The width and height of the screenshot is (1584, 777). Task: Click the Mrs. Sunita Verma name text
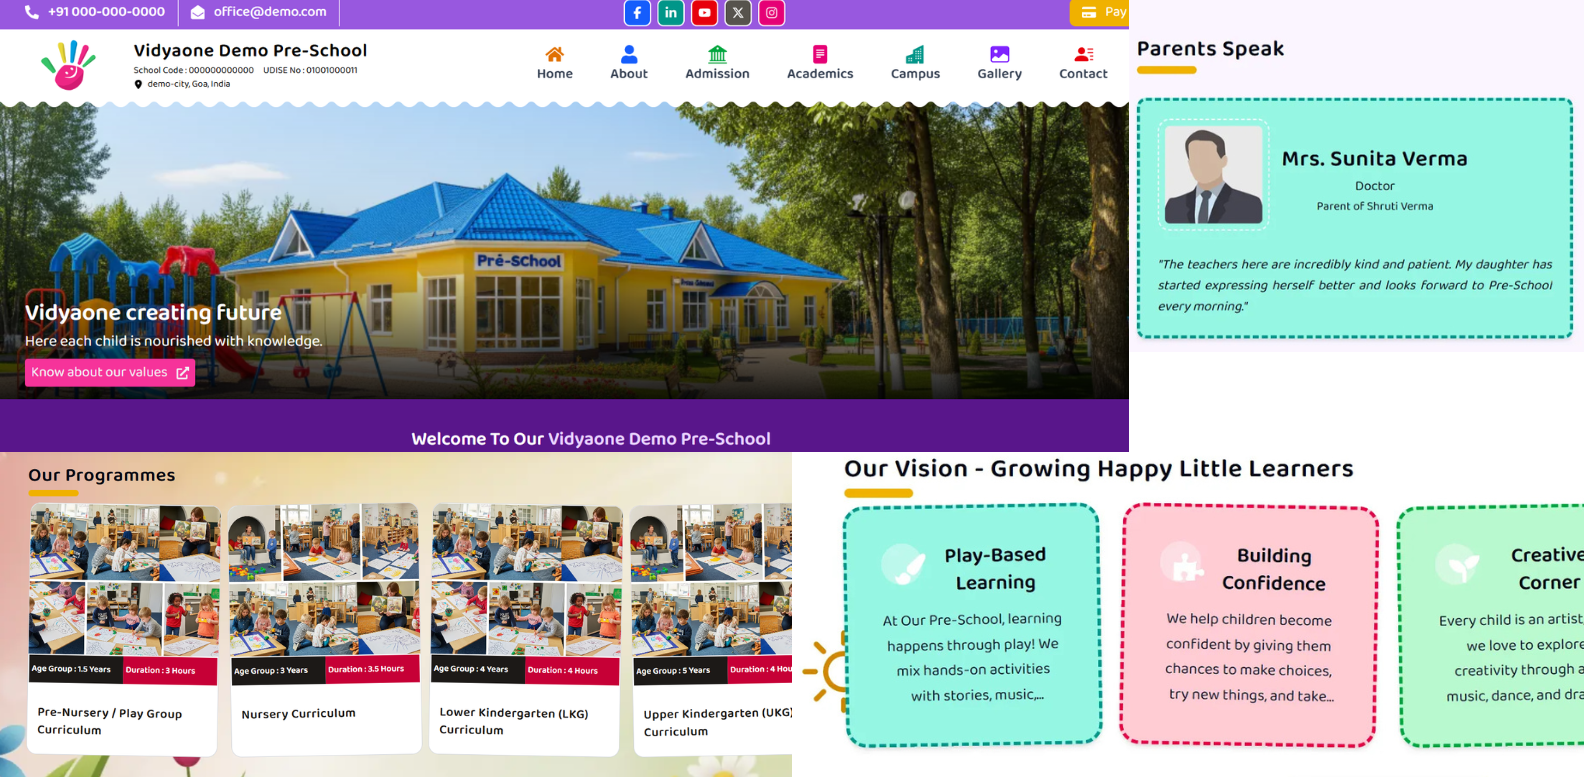click(1375, 158)
